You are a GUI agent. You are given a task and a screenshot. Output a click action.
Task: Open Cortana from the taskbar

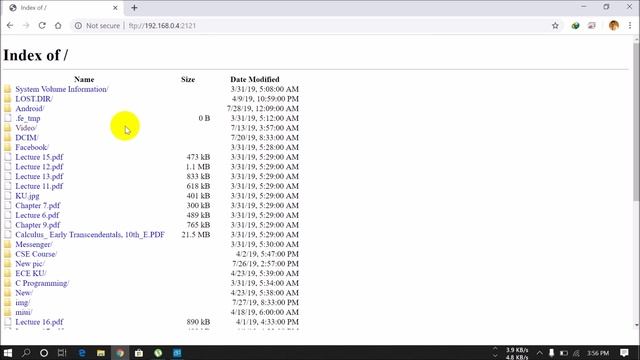pos(44,353)
